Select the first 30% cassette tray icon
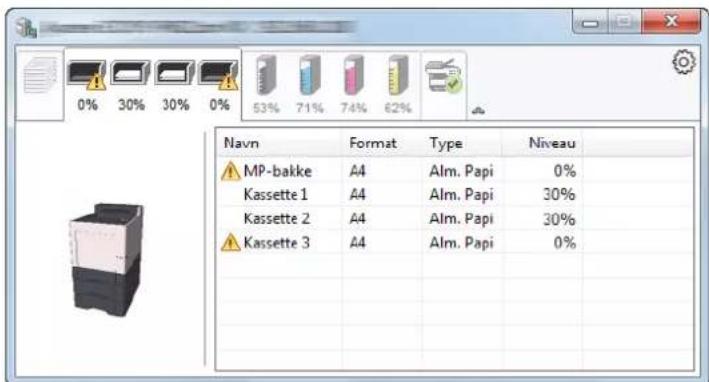 [130, 73]
